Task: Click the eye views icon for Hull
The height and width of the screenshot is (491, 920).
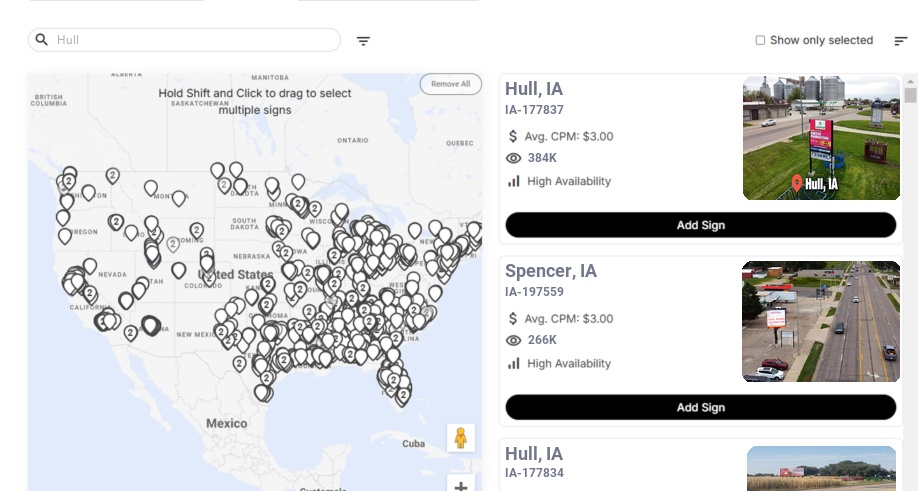Action: coord(514,158)
